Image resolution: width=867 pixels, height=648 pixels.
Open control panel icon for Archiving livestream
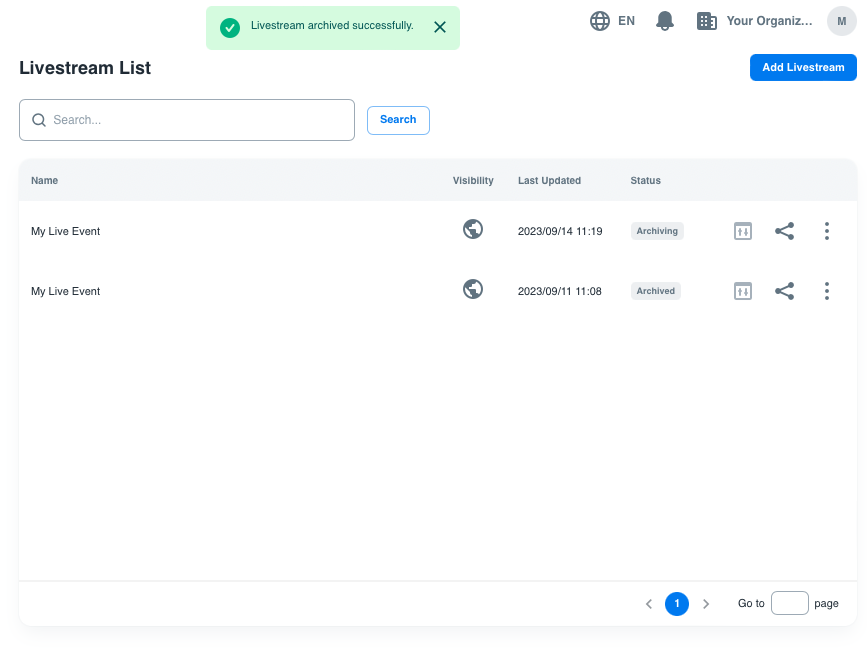point(742,232)
